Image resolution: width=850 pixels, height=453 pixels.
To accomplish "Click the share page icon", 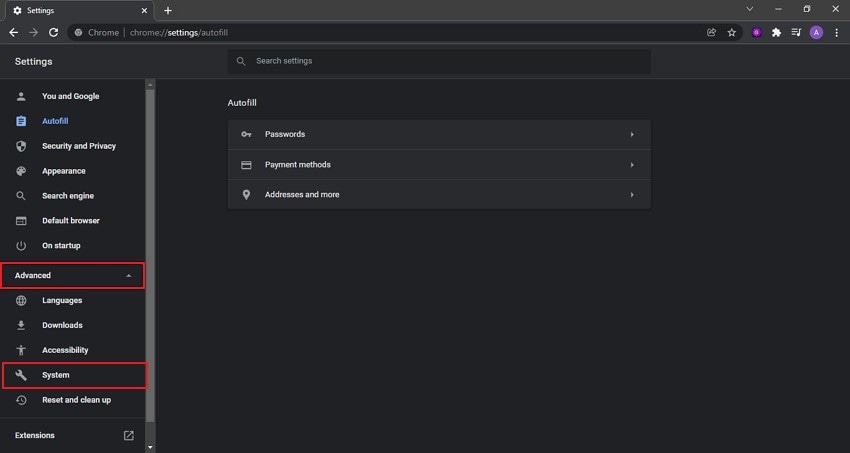I will (x=711, y=32).
